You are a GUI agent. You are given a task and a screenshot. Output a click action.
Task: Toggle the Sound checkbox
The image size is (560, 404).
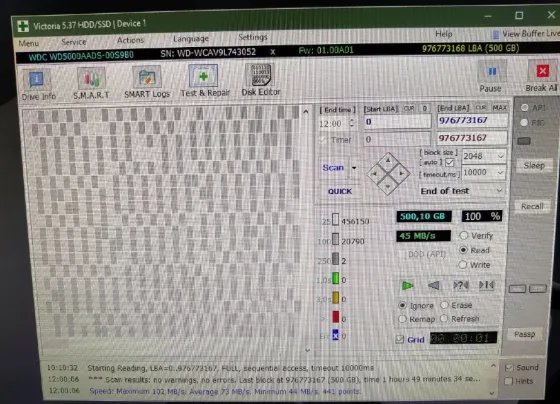click(509, 368)
